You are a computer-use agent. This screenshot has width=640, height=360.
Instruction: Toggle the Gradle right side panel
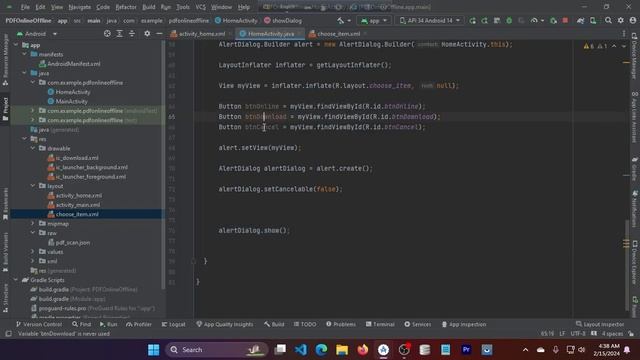(634, 168)
